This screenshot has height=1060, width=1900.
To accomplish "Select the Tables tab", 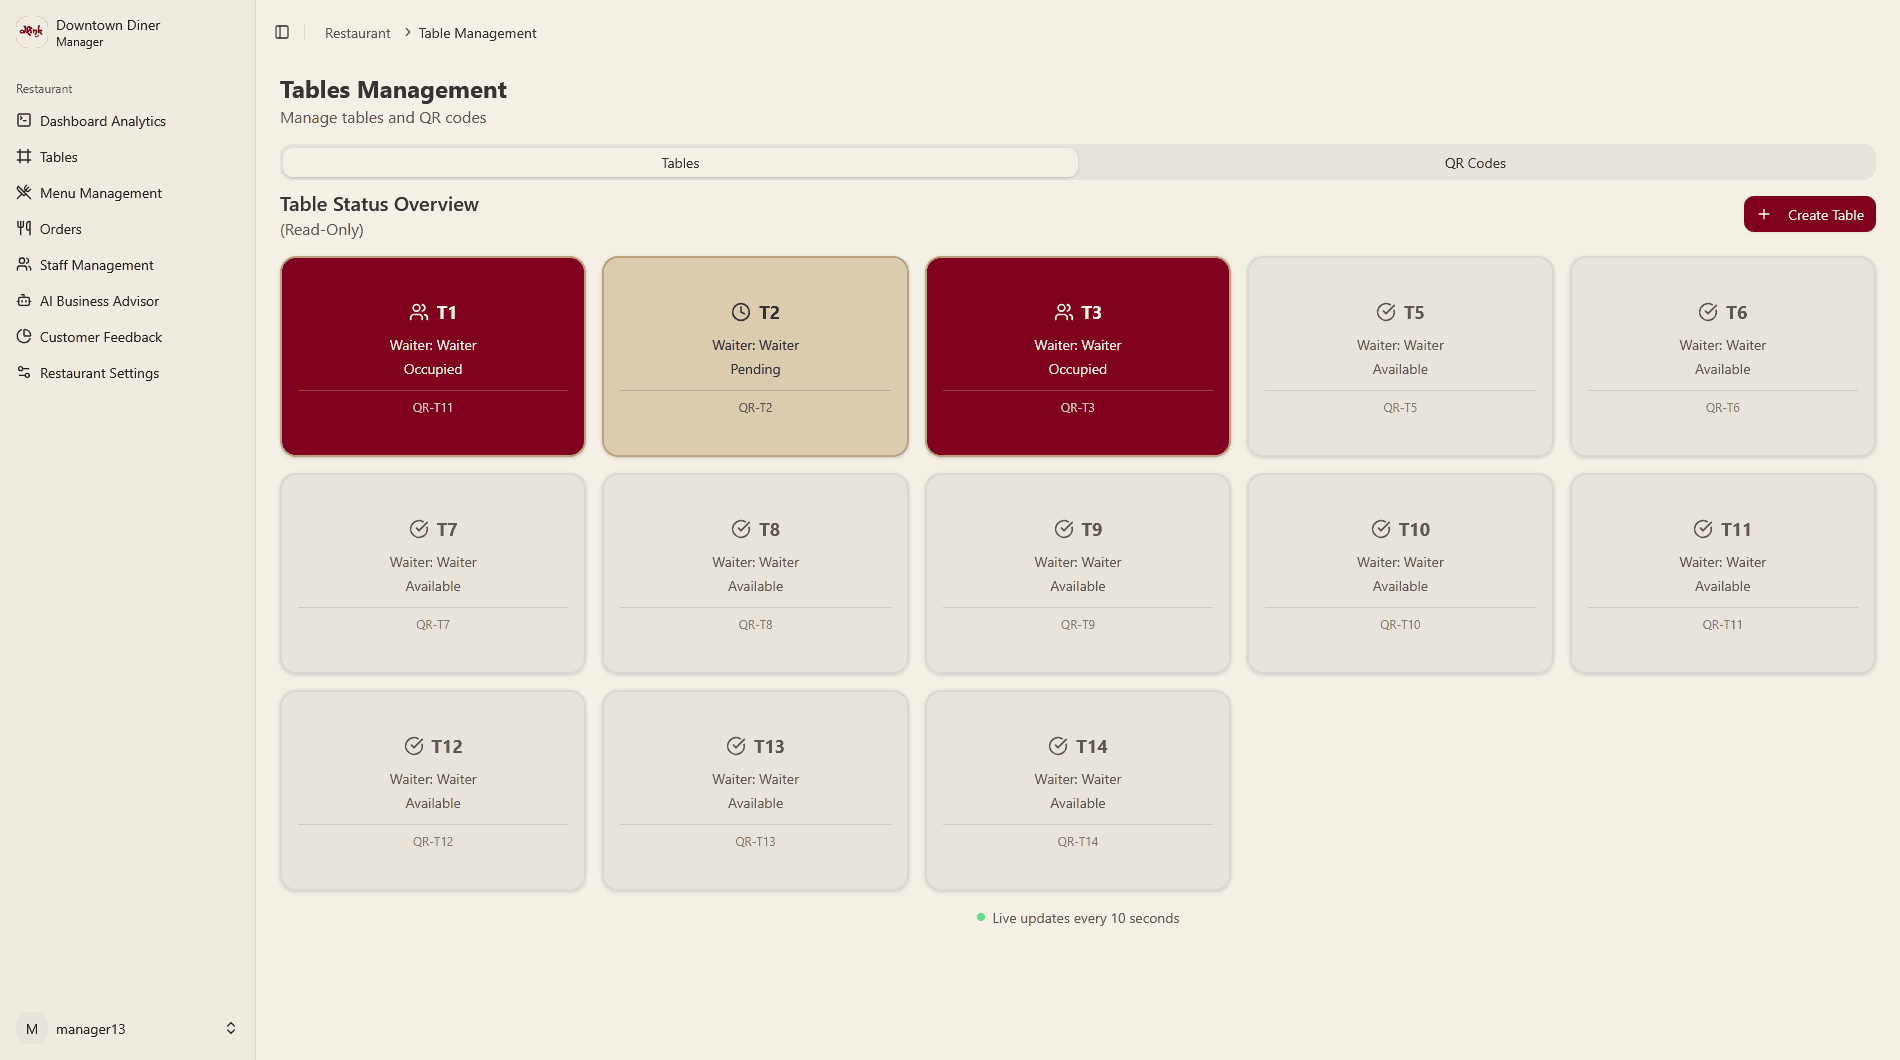I will 680,163.
